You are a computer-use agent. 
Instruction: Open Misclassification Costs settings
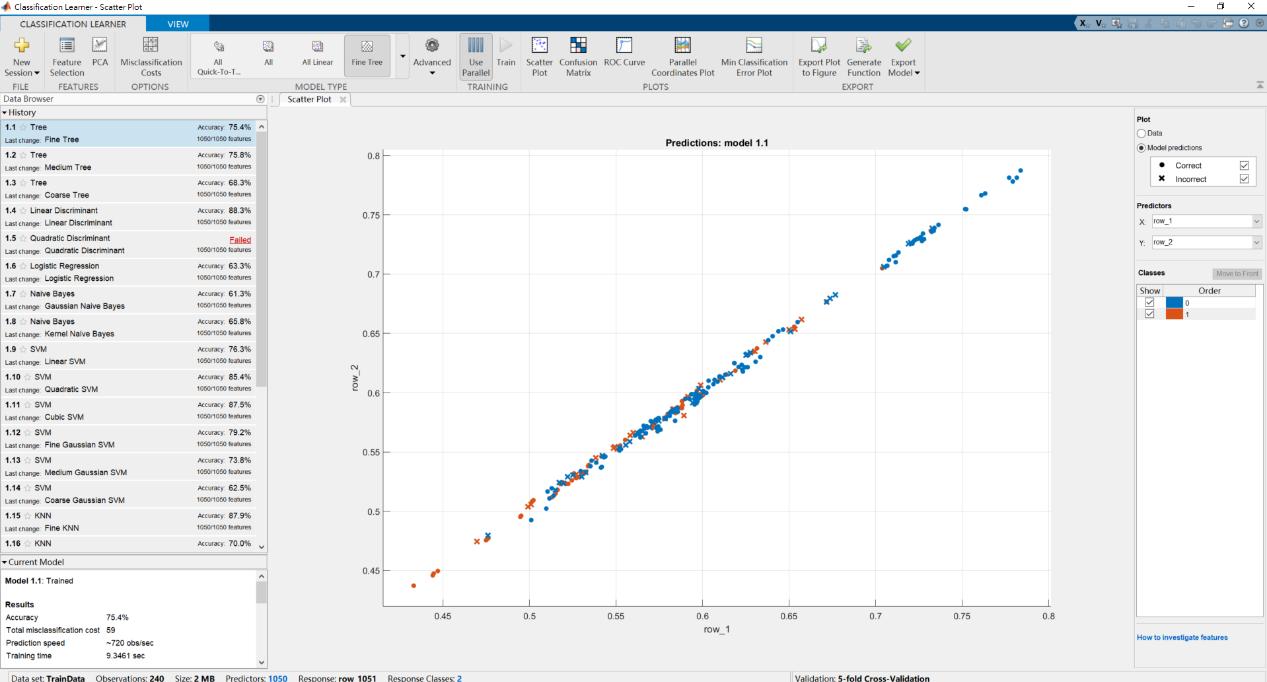tap(151, 46)
